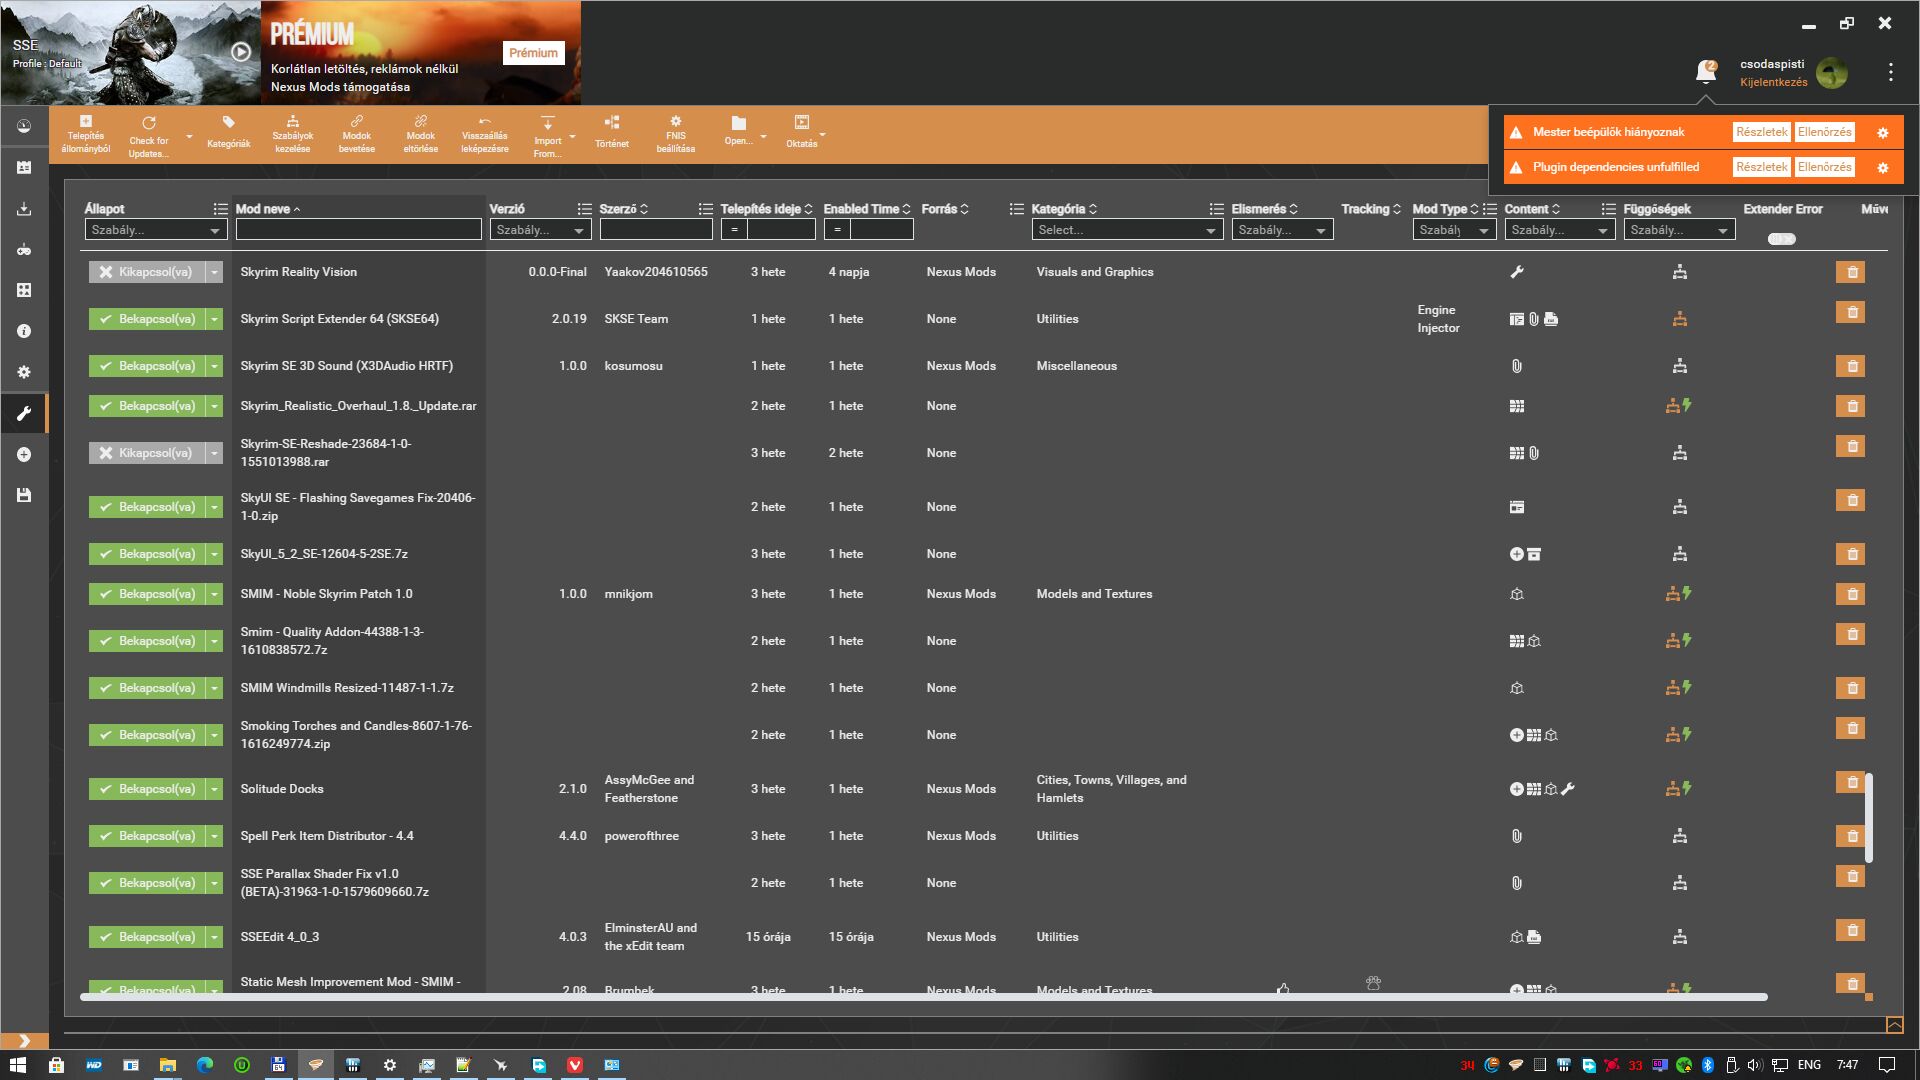Toggle SkyUI_5_2_SE Bekapcsol(va) state

pyautogui.click(x=146, y=554)
